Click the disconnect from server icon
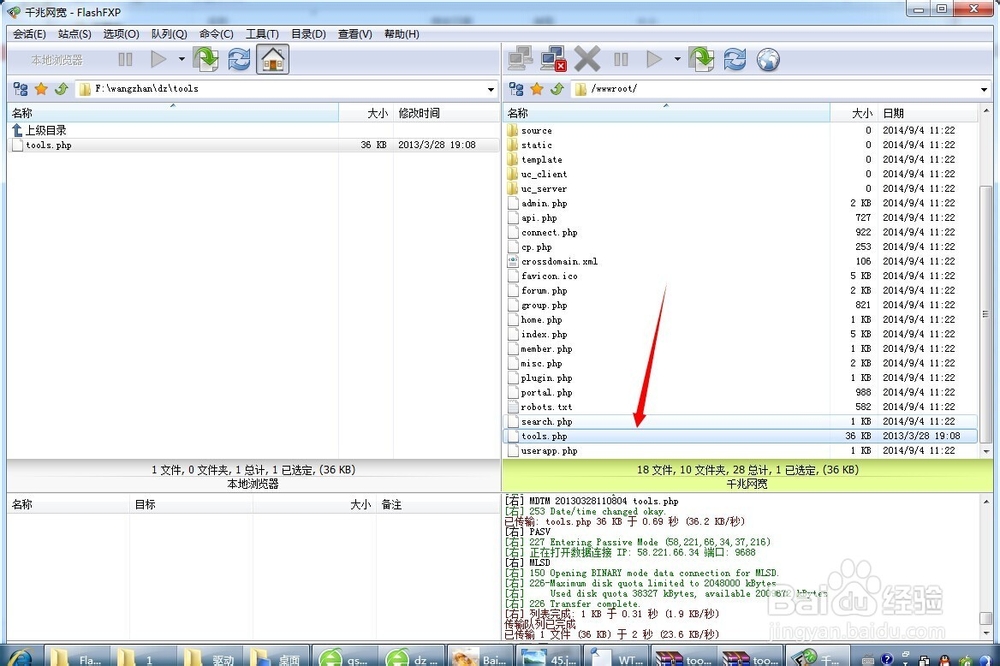 coord(553,59)
